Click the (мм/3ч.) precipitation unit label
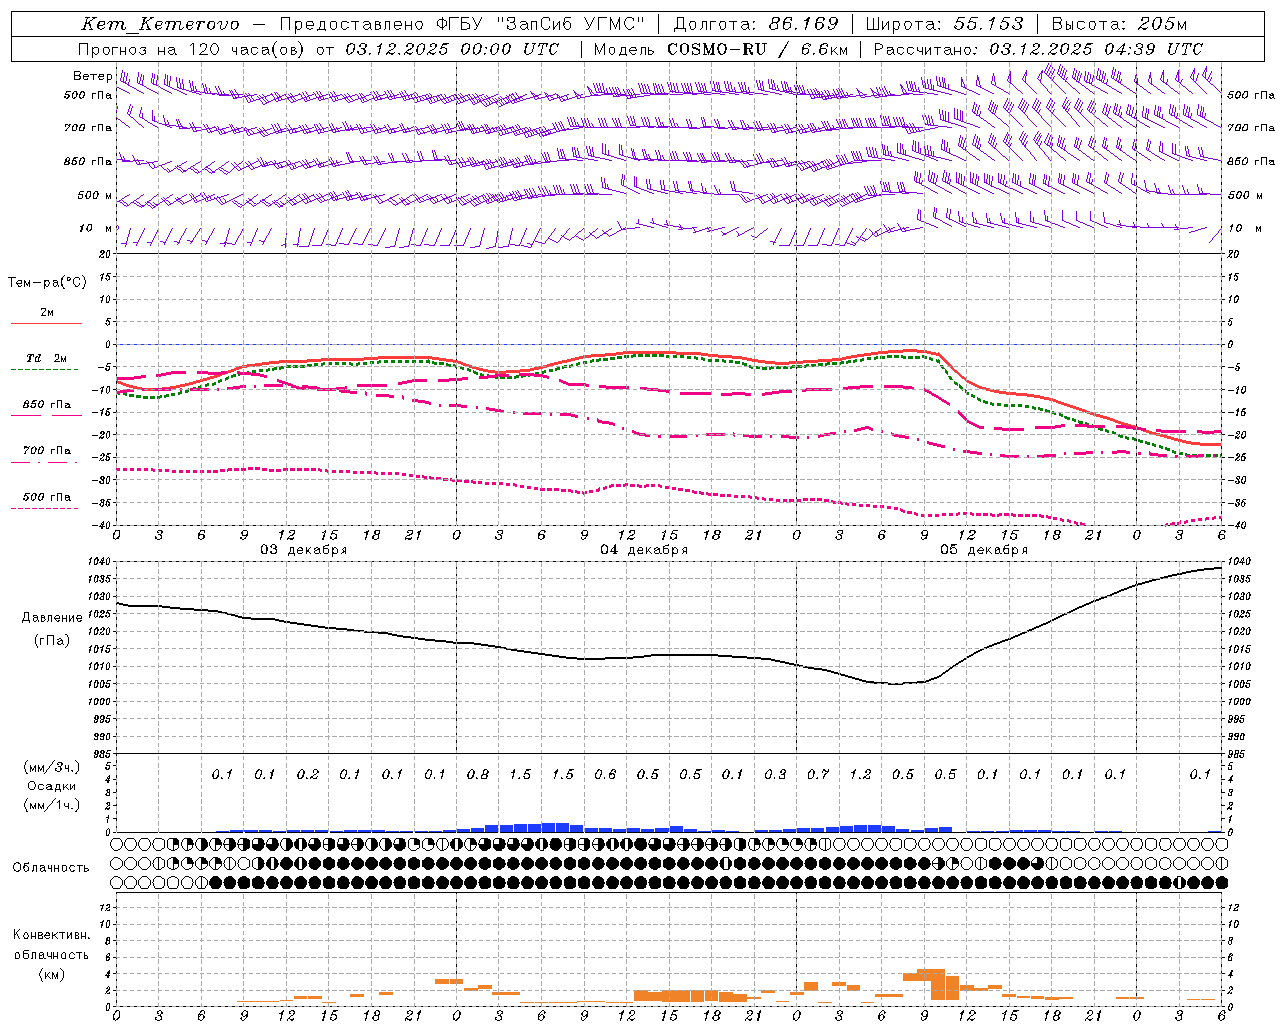1280x1024 pixels. pyautogui.click(x=51, y=767)
